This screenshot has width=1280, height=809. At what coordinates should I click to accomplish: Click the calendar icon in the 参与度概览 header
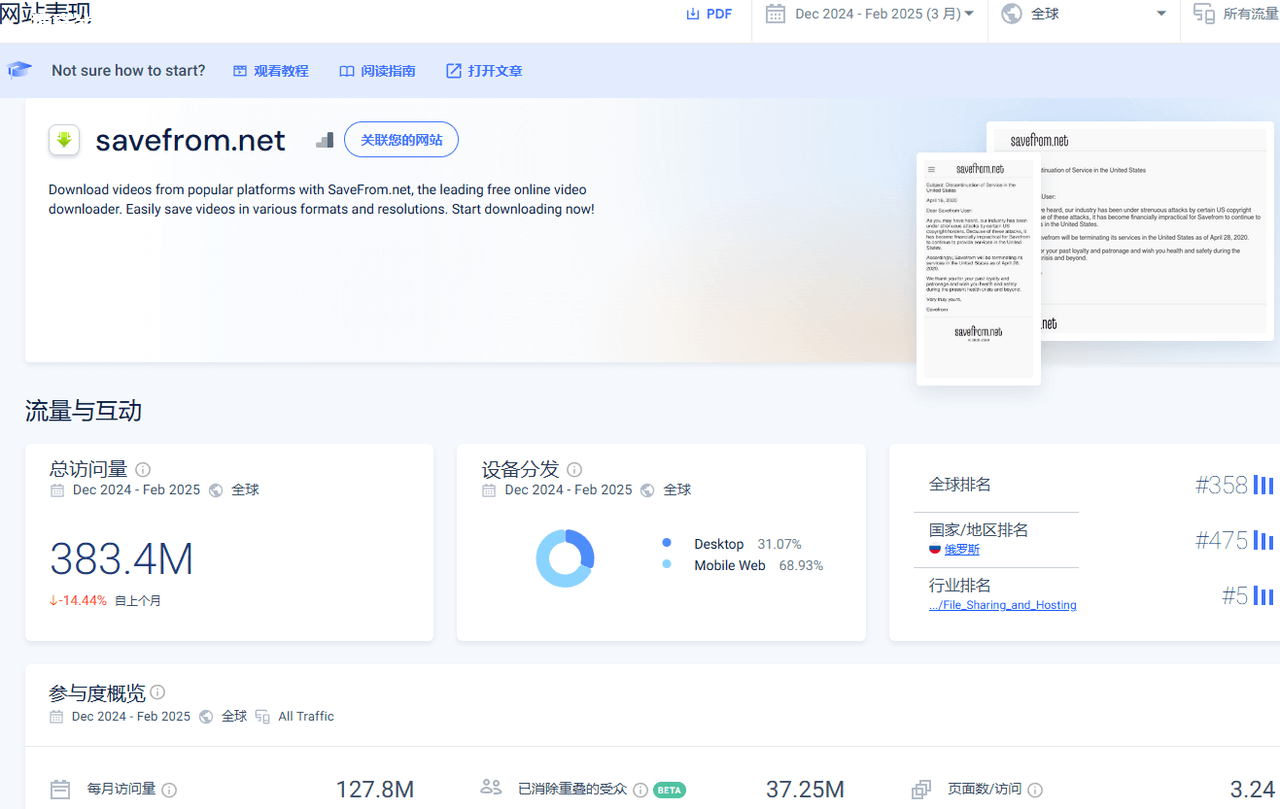[x=56, y=717]
